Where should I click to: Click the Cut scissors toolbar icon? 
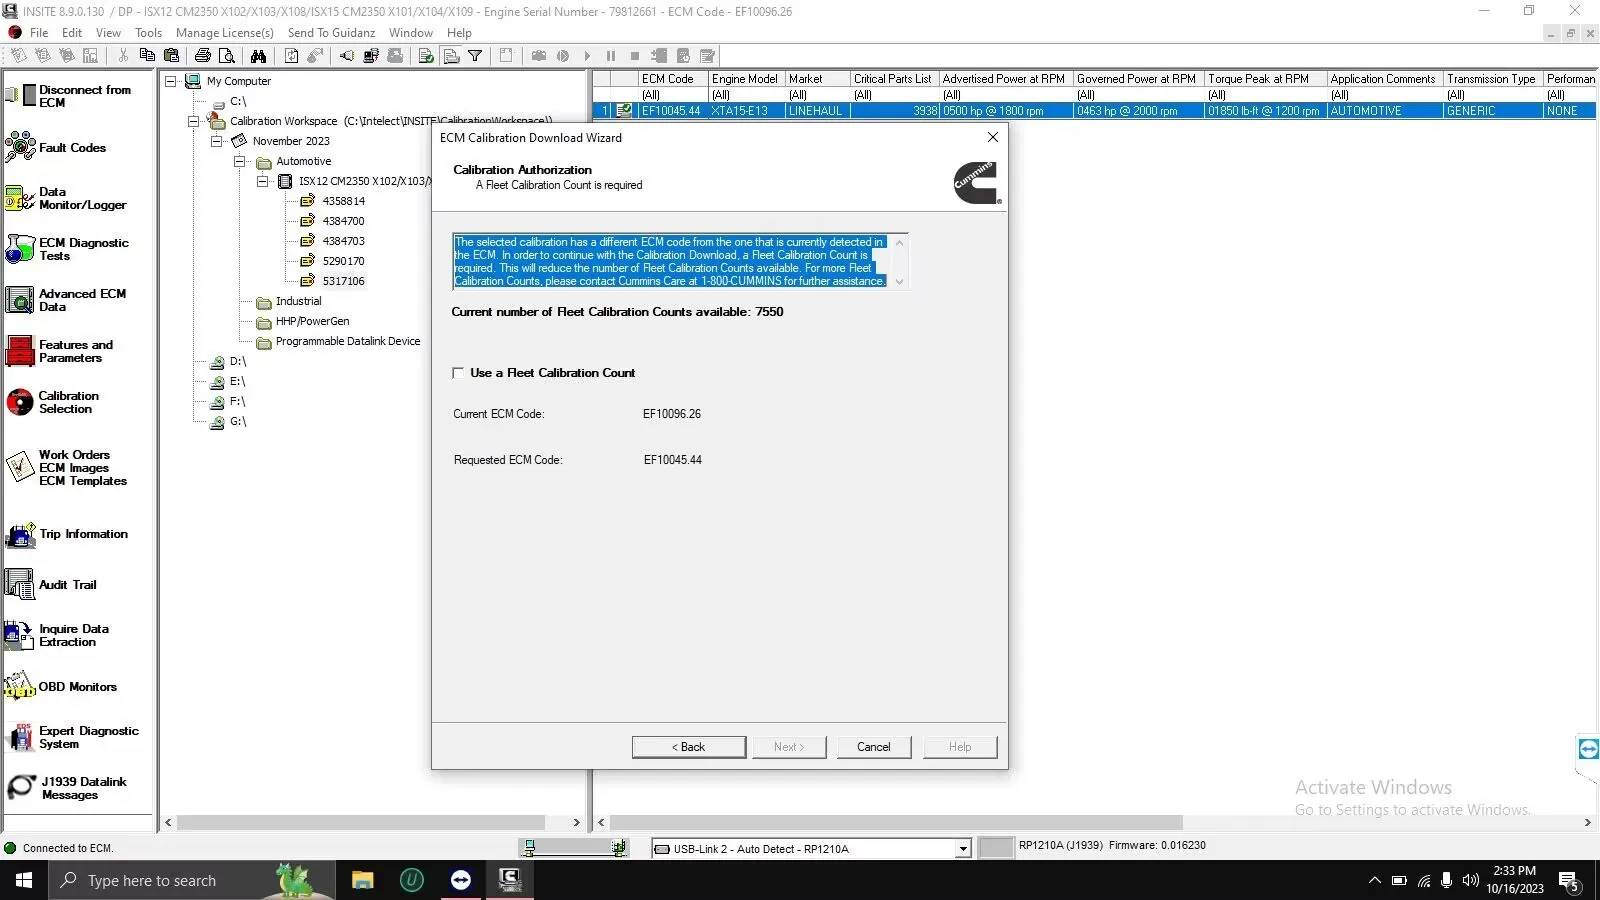coord(123,56)
